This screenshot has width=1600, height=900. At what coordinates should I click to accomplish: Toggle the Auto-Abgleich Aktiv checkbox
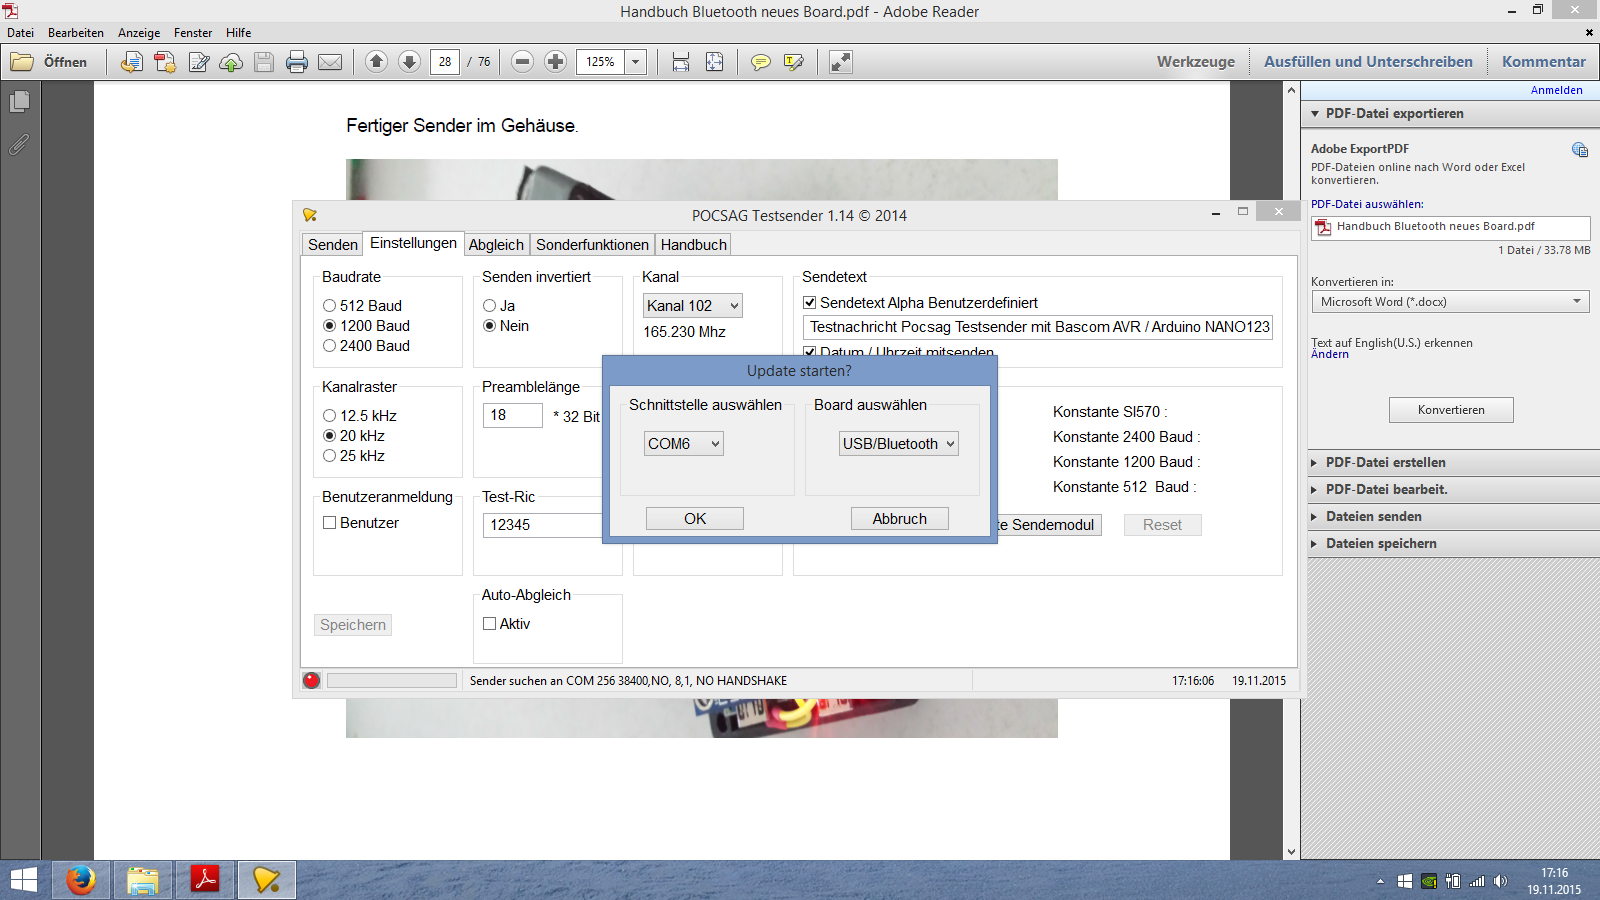pos(489,624)
